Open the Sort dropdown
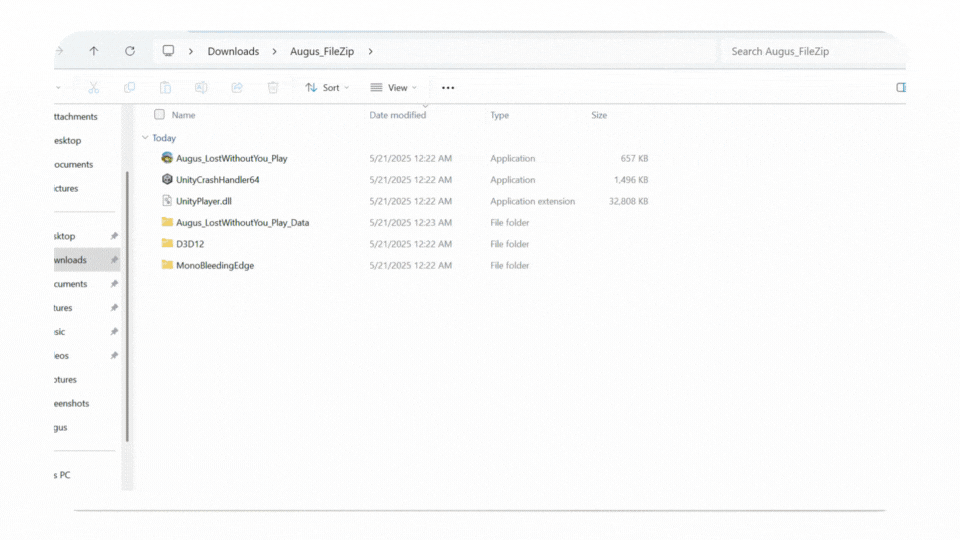The image size is (960, 540). coord(328,88)
